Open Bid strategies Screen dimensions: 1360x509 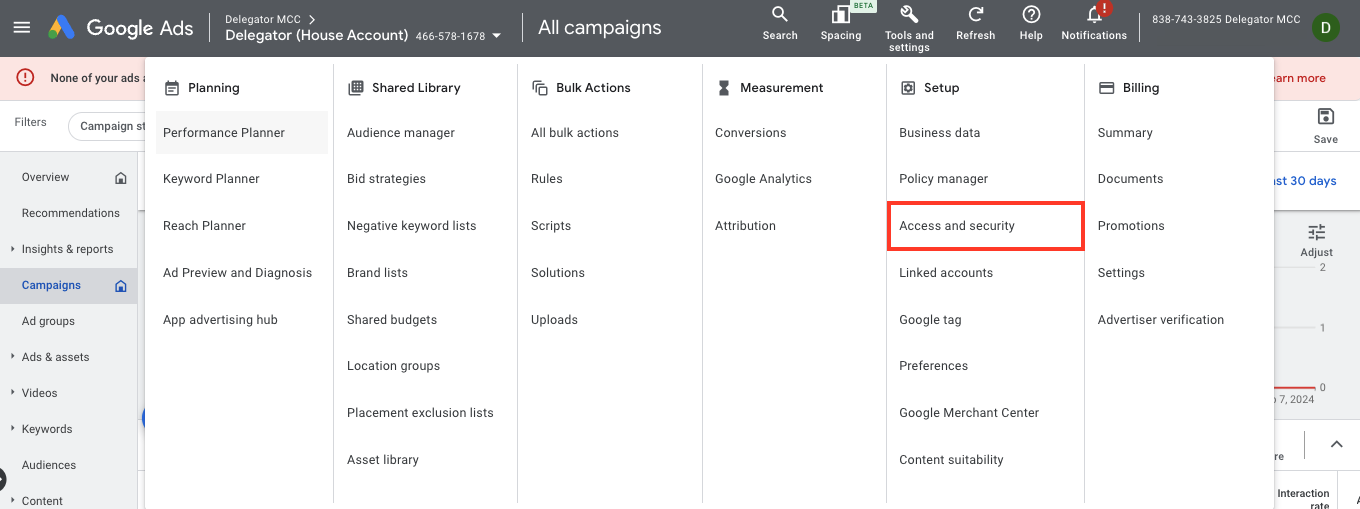(386, 179)
